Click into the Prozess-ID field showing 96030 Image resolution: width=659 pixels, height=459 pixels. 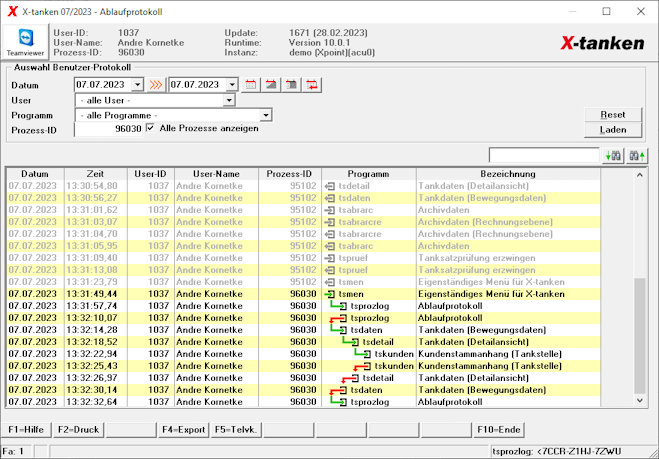pyautogui.click(x=108, y=129)
